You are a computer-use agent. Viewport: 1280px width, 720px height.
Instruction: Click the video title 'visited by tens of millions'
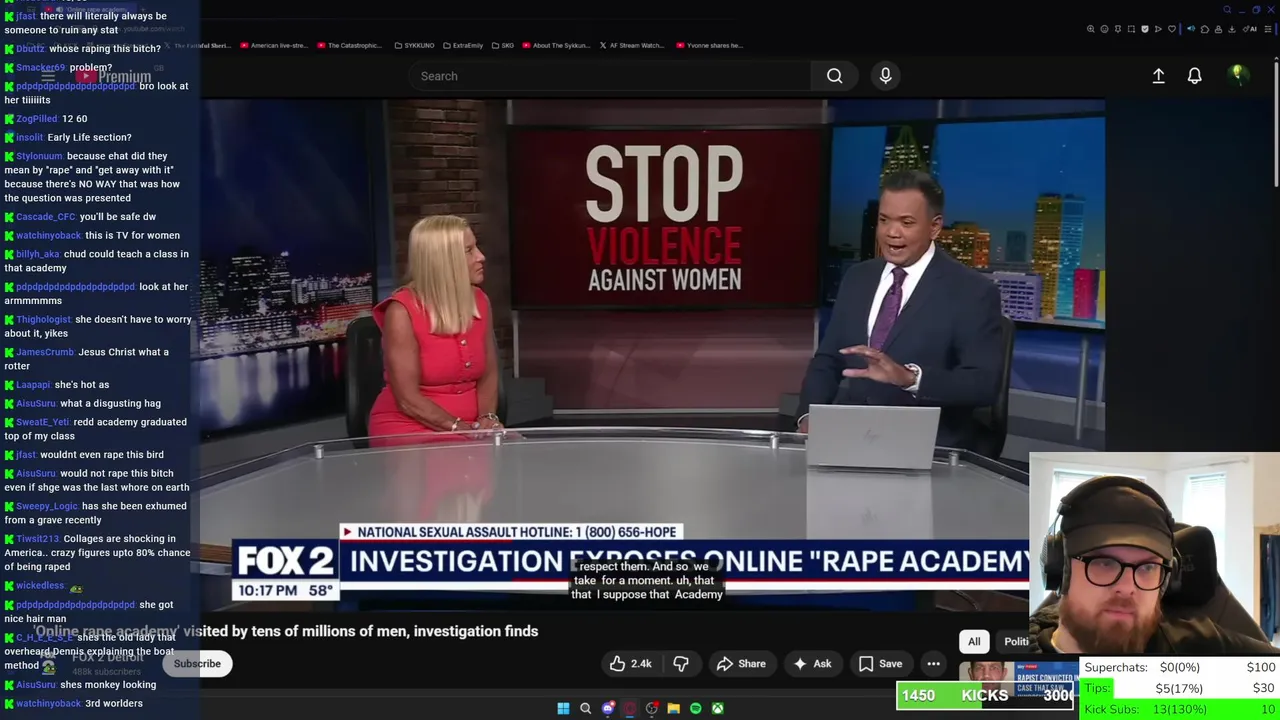point(360,631)
